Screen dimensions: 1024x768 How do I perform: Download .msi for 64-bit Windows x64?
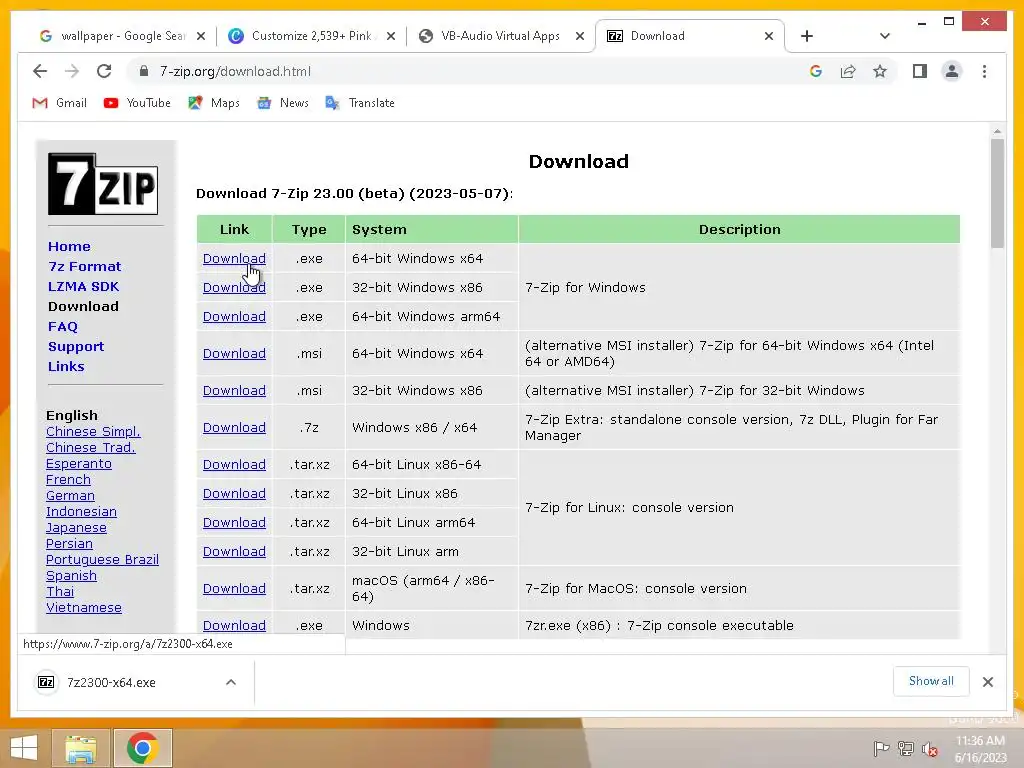coord(234,353)
